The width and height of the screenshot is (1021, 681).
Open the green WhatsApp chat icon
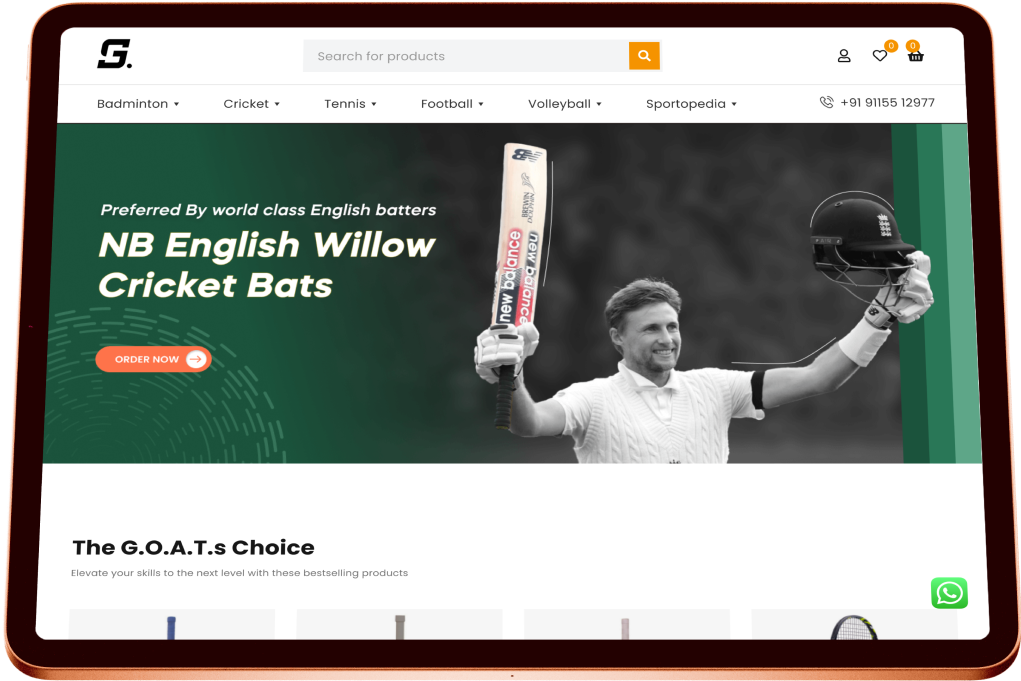949,593
